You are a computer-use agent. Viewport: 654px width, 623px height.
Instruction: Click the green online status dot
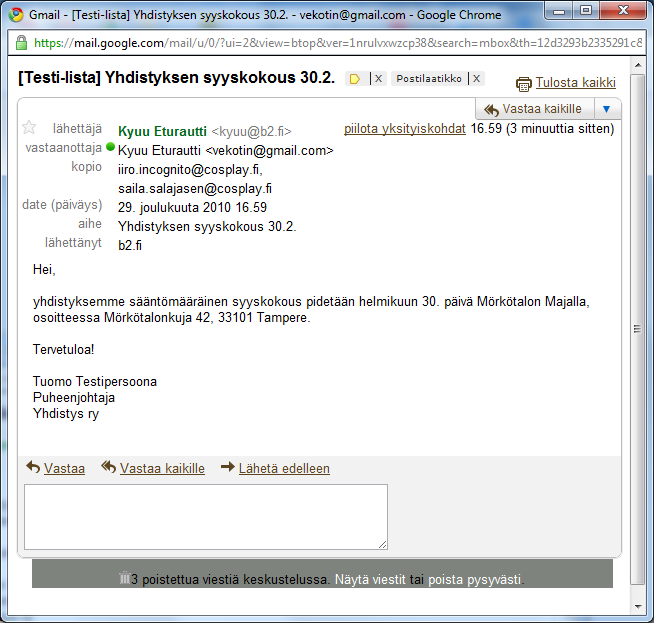point(111,147)
